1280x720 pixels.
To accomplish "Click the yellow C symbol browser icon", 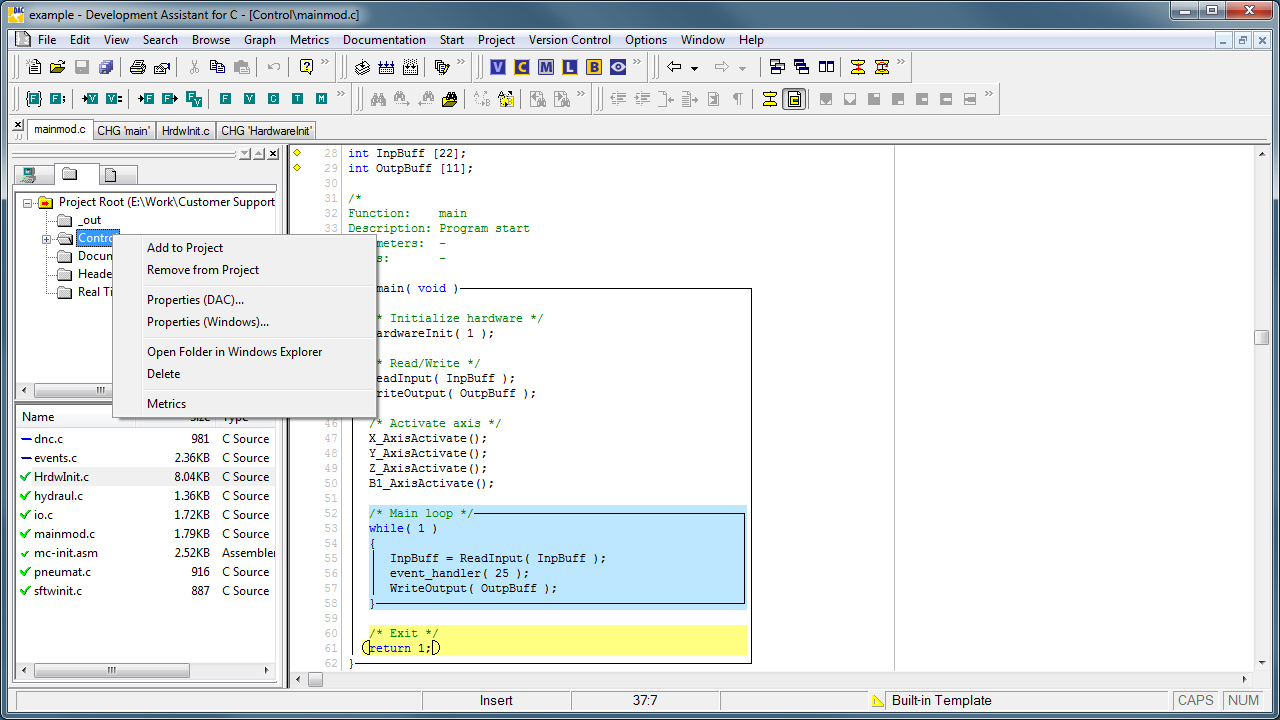I will (522, 67).
